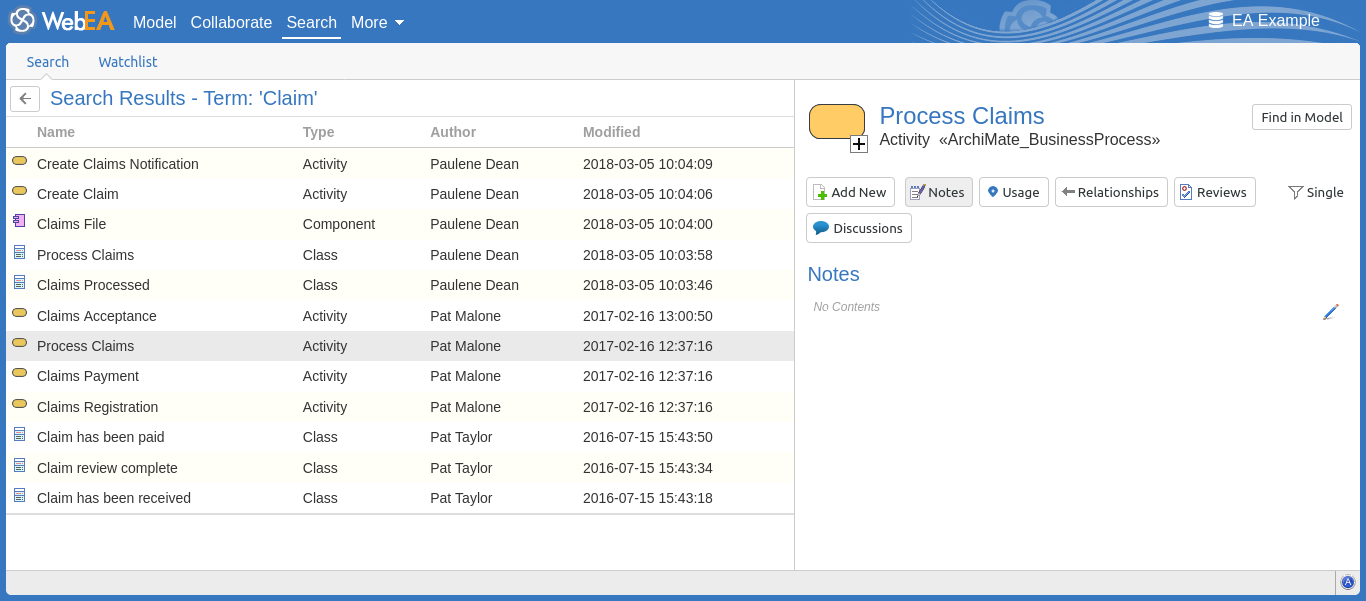Click the pencil icon to edit notes

click(x=1330, y=312)
